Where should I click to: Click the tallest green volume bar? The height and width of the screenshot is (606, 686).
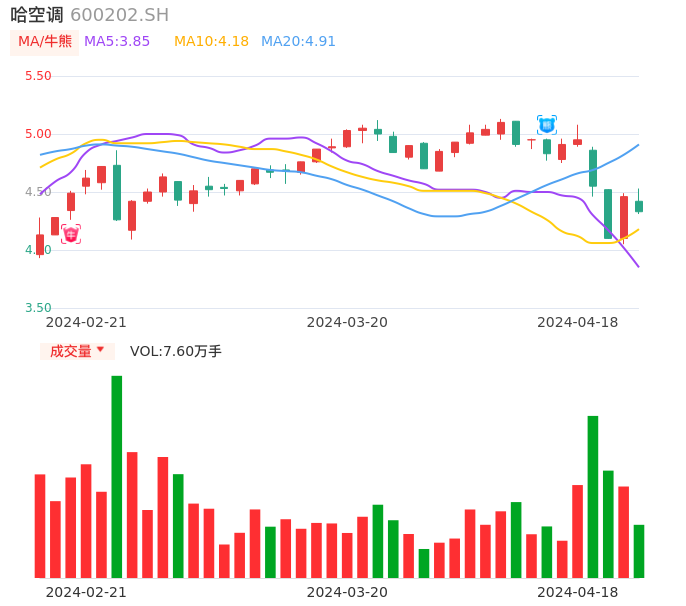(x=117, y=476)
